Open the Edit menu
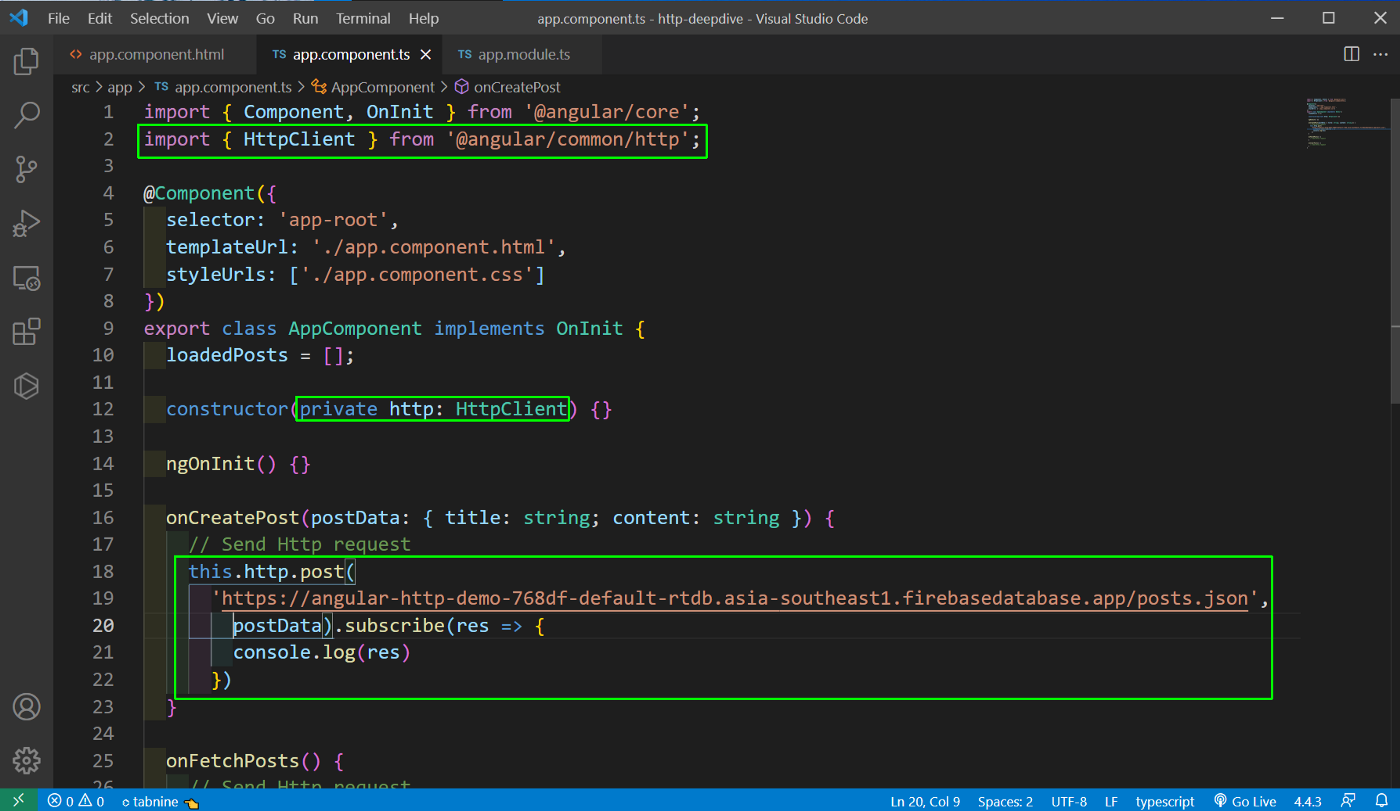This screenshot has height=811, width=1400. [x=100, y=18]
